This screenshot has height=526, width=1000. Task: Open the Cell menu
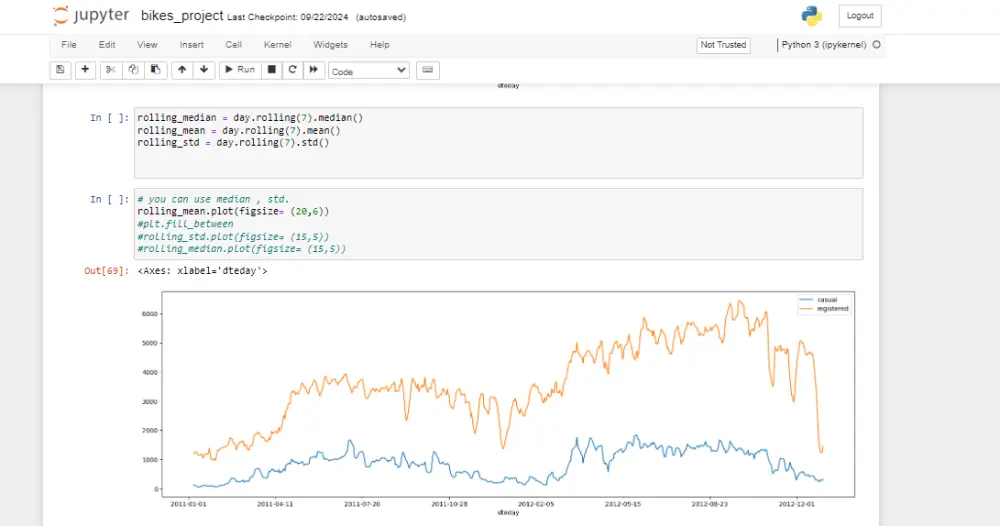233,45
